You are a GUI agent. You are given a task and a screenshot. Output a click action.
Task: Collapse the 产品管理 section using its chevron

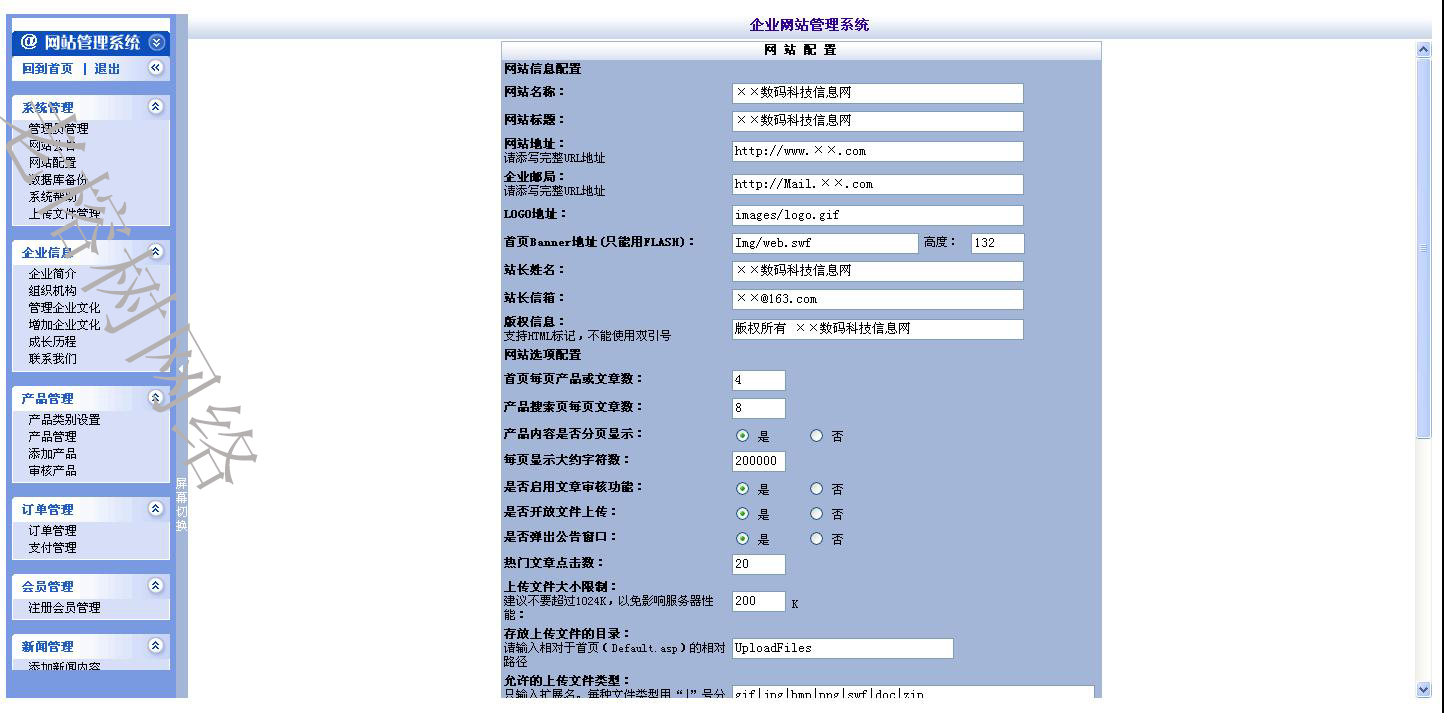pos(156,397)
